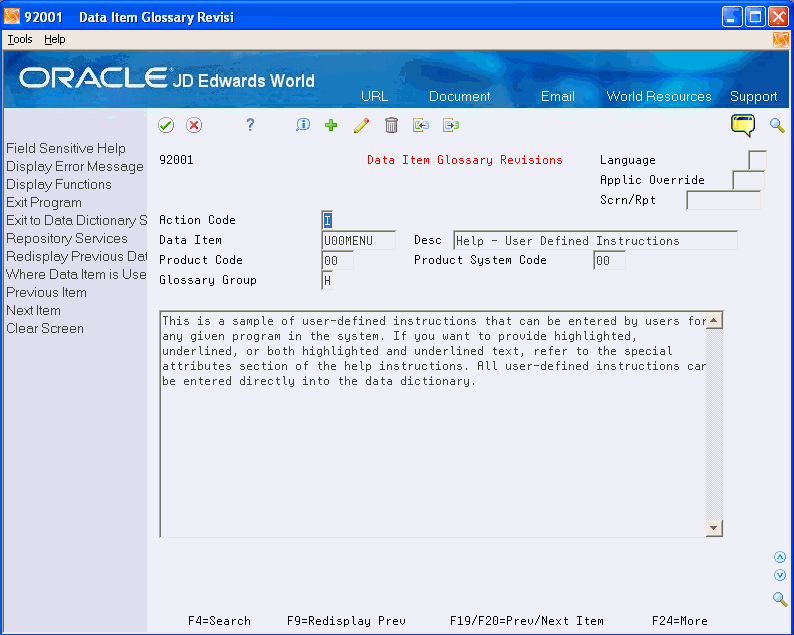Click the glossary scrollbar down arrow
The image size is (794, 635).
click(x=714, y=528)
